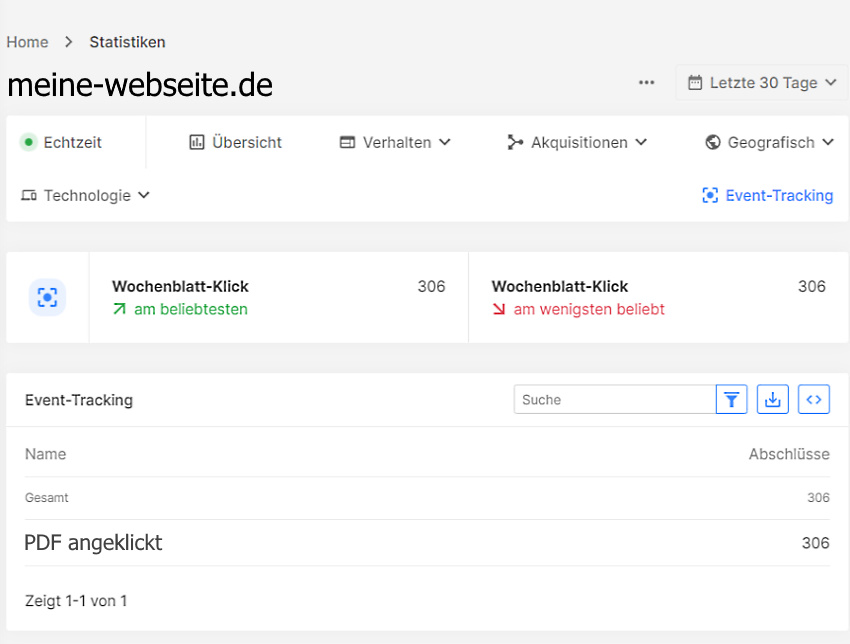Click the filter icon beside the search field

click(731, 399)
